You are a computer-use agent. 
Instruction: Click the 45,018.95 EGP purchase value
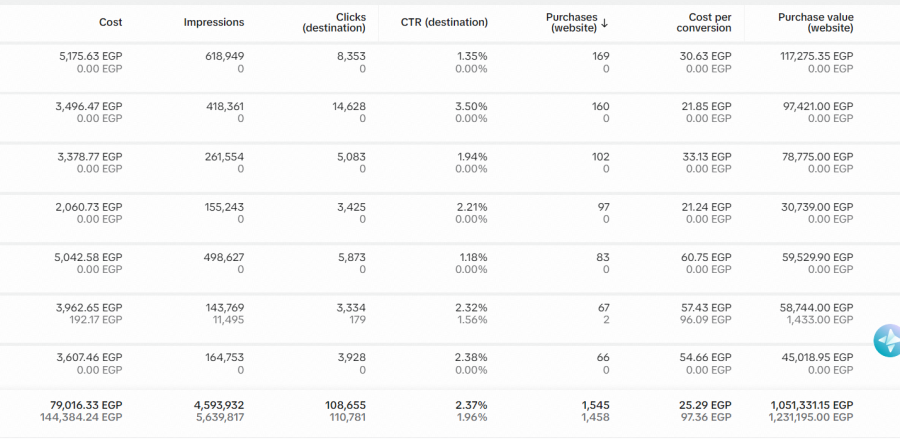pyautogui.click(x=817, y=357)
